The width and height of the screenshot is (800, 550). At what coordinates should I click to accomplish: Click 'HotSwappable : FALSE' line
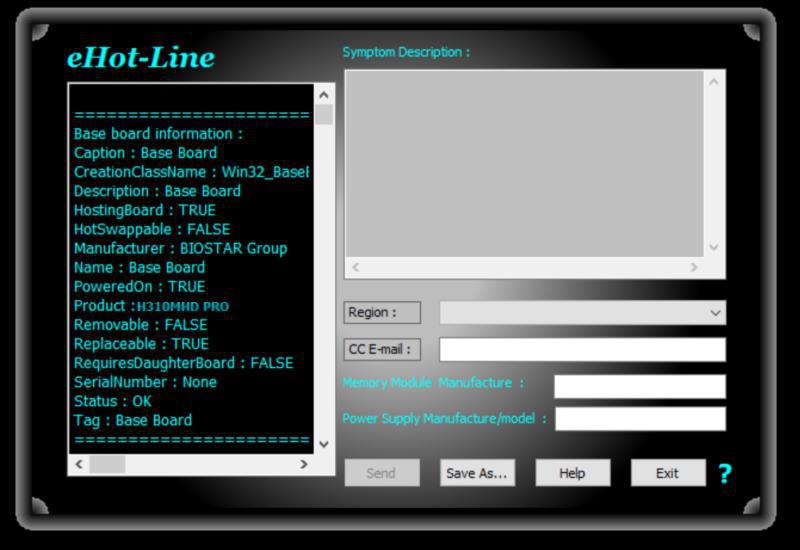(152, 229)
